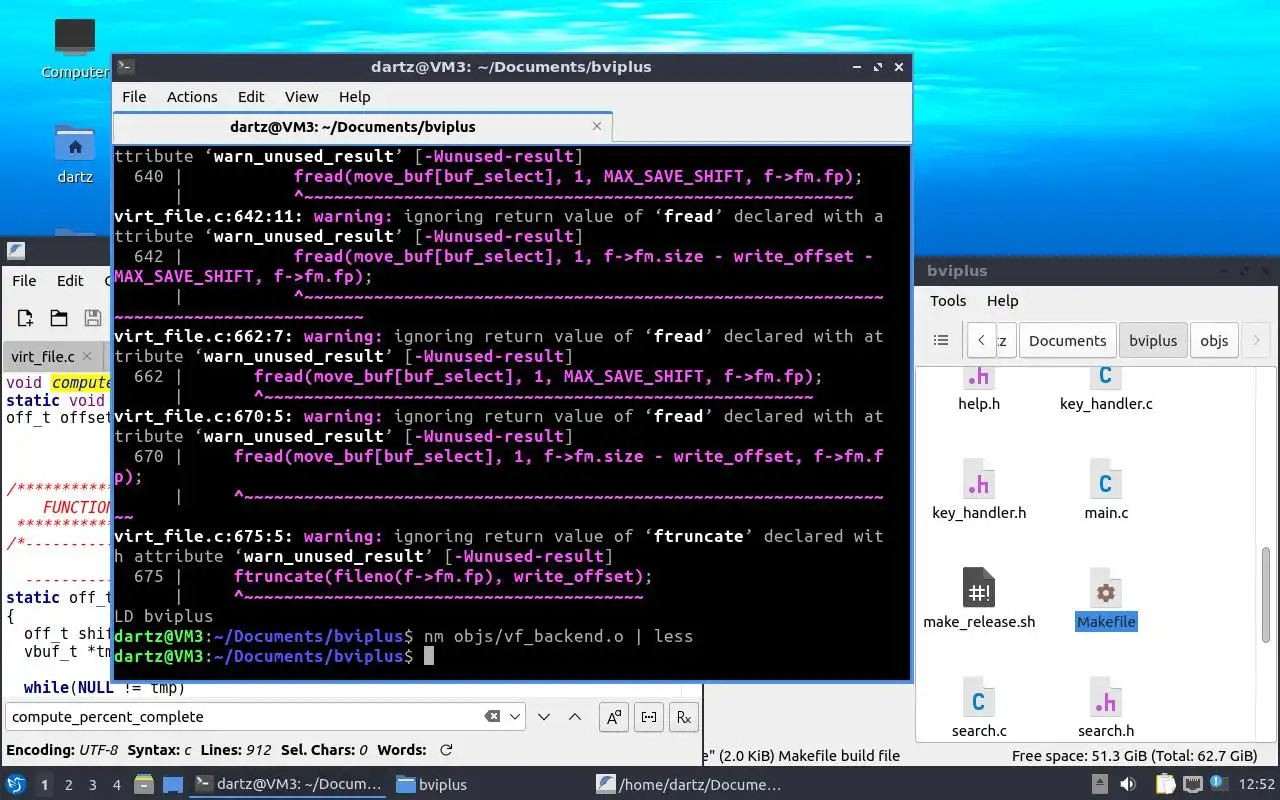Open the clipboard manager tray icon
Viewport: 1280px width, 800px height.
(1165, 785)
